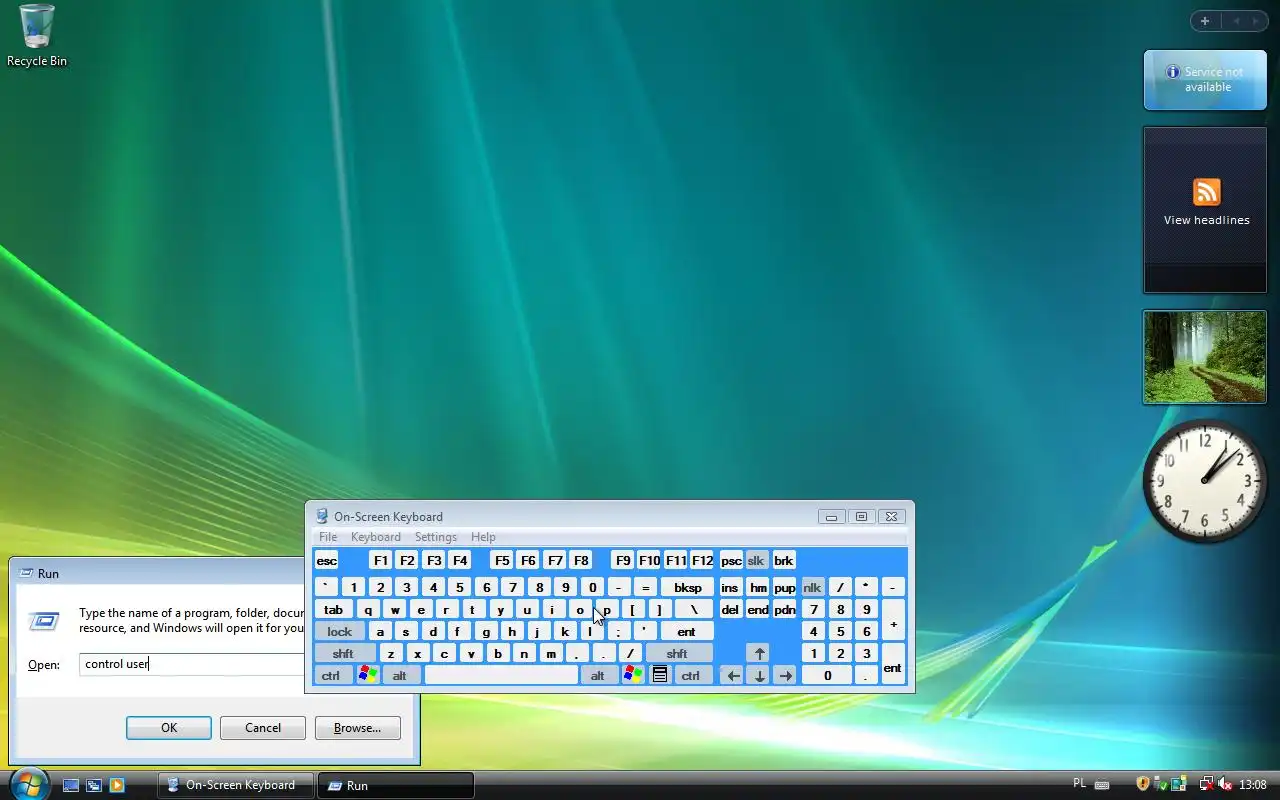Open the RSS View headlines gadget
The image size is (1280, 800).
[x=1205, y=209]
